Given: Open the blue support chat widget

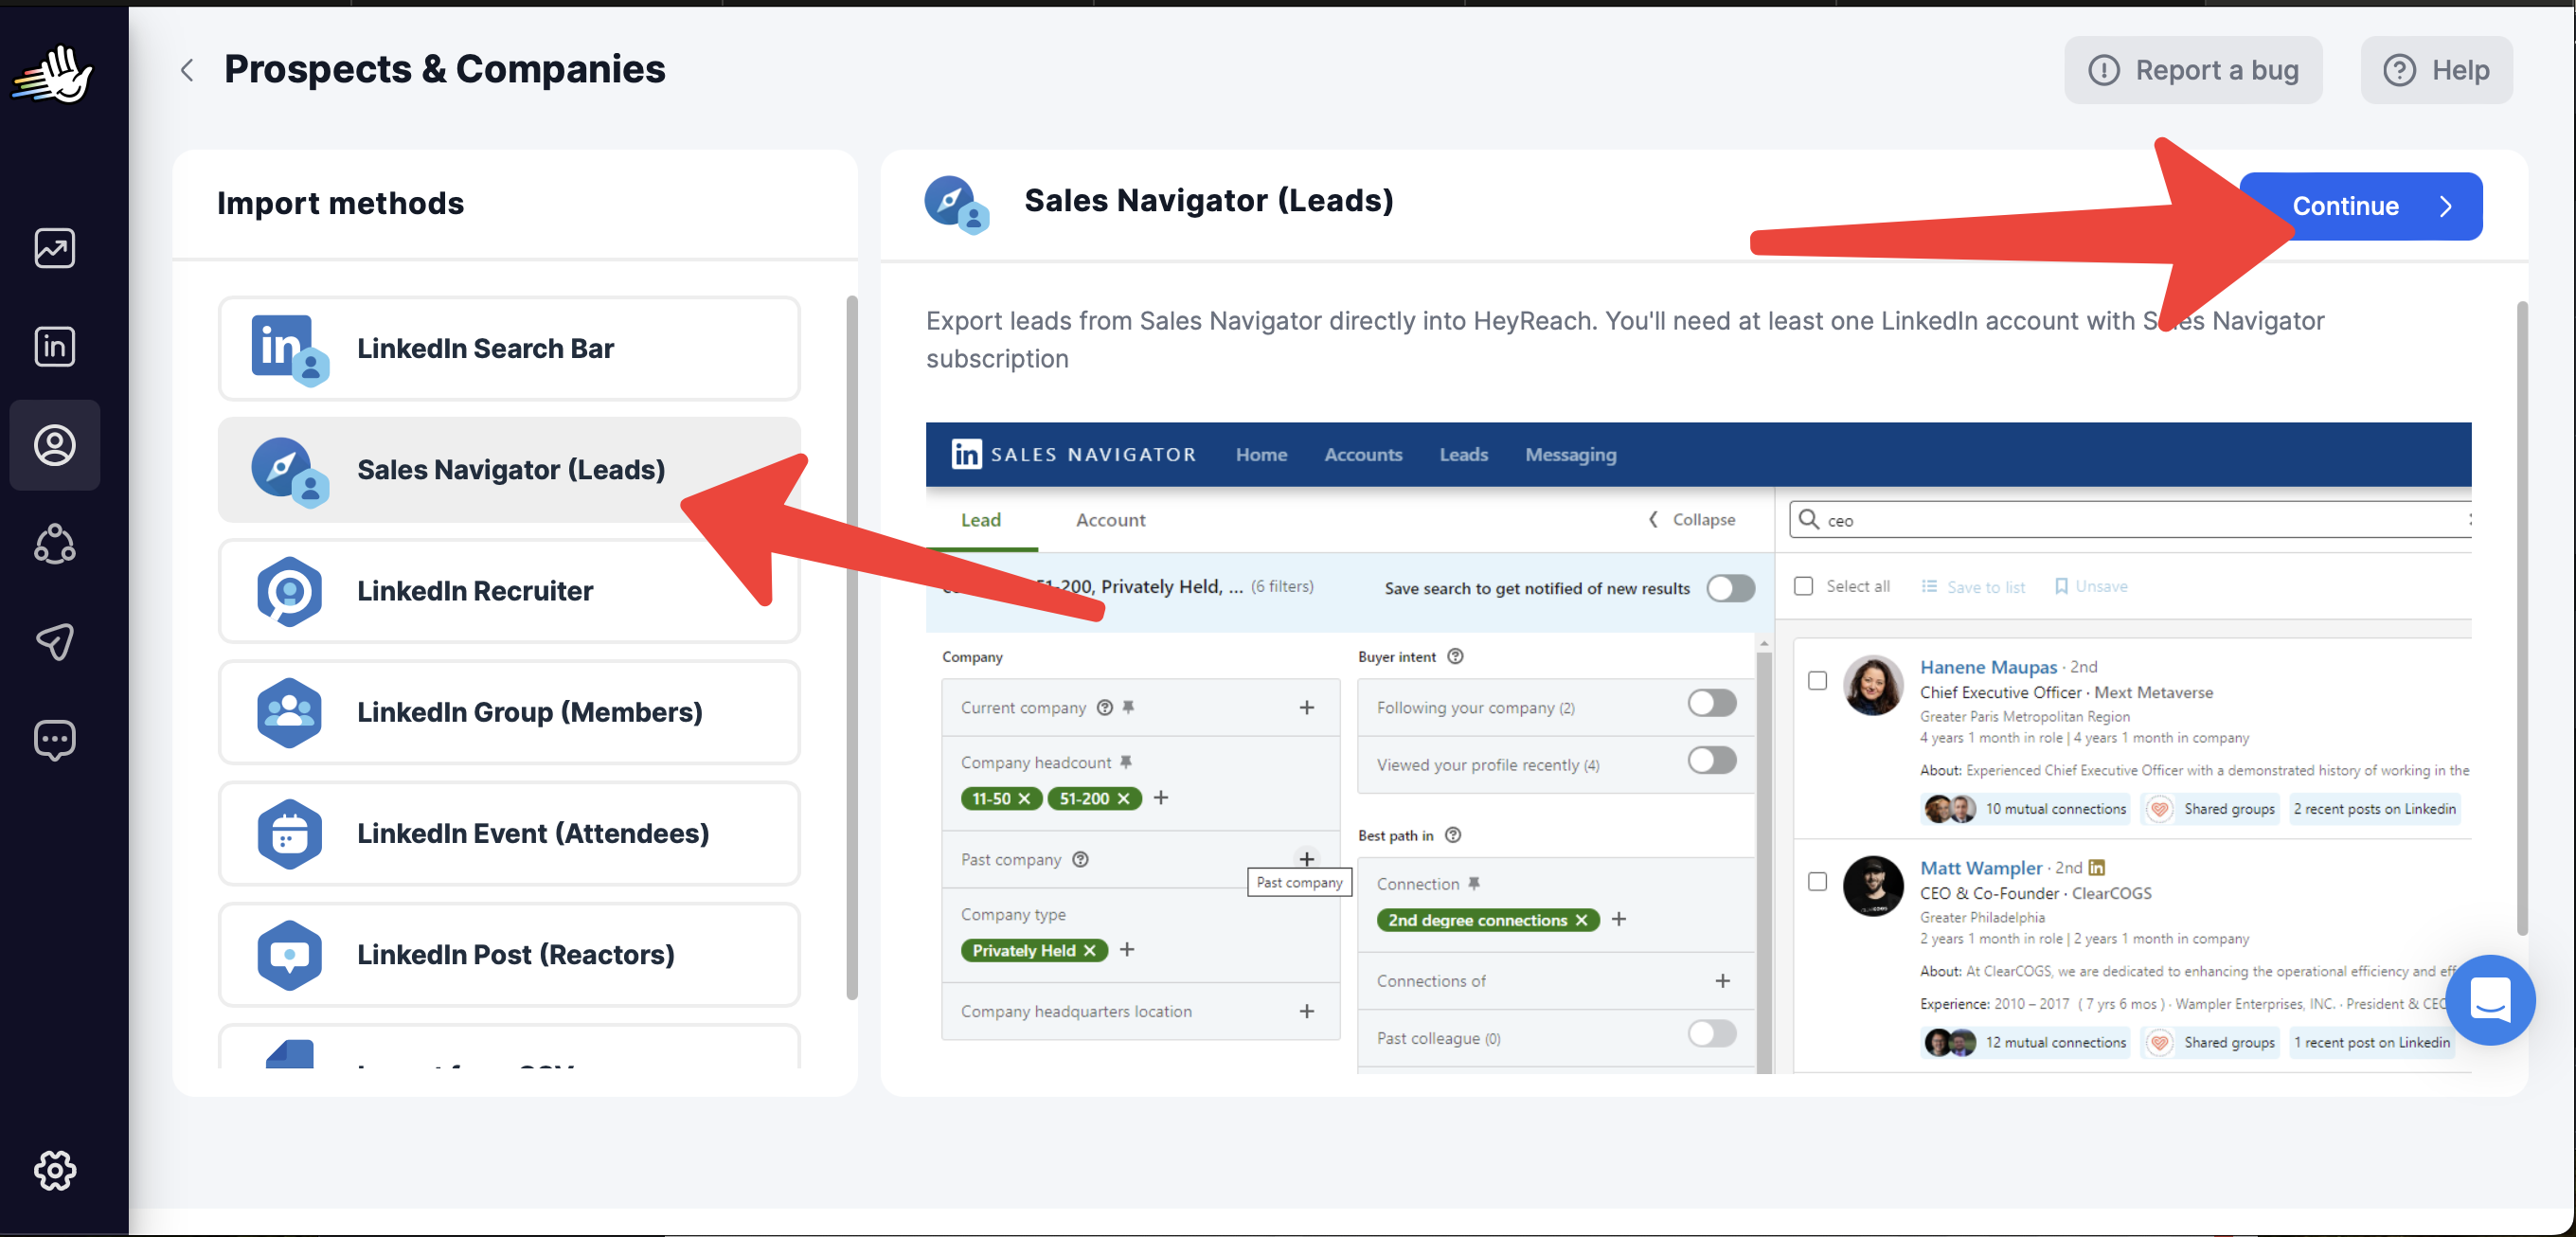Looking at the screenshot, I should point(2488,999).
